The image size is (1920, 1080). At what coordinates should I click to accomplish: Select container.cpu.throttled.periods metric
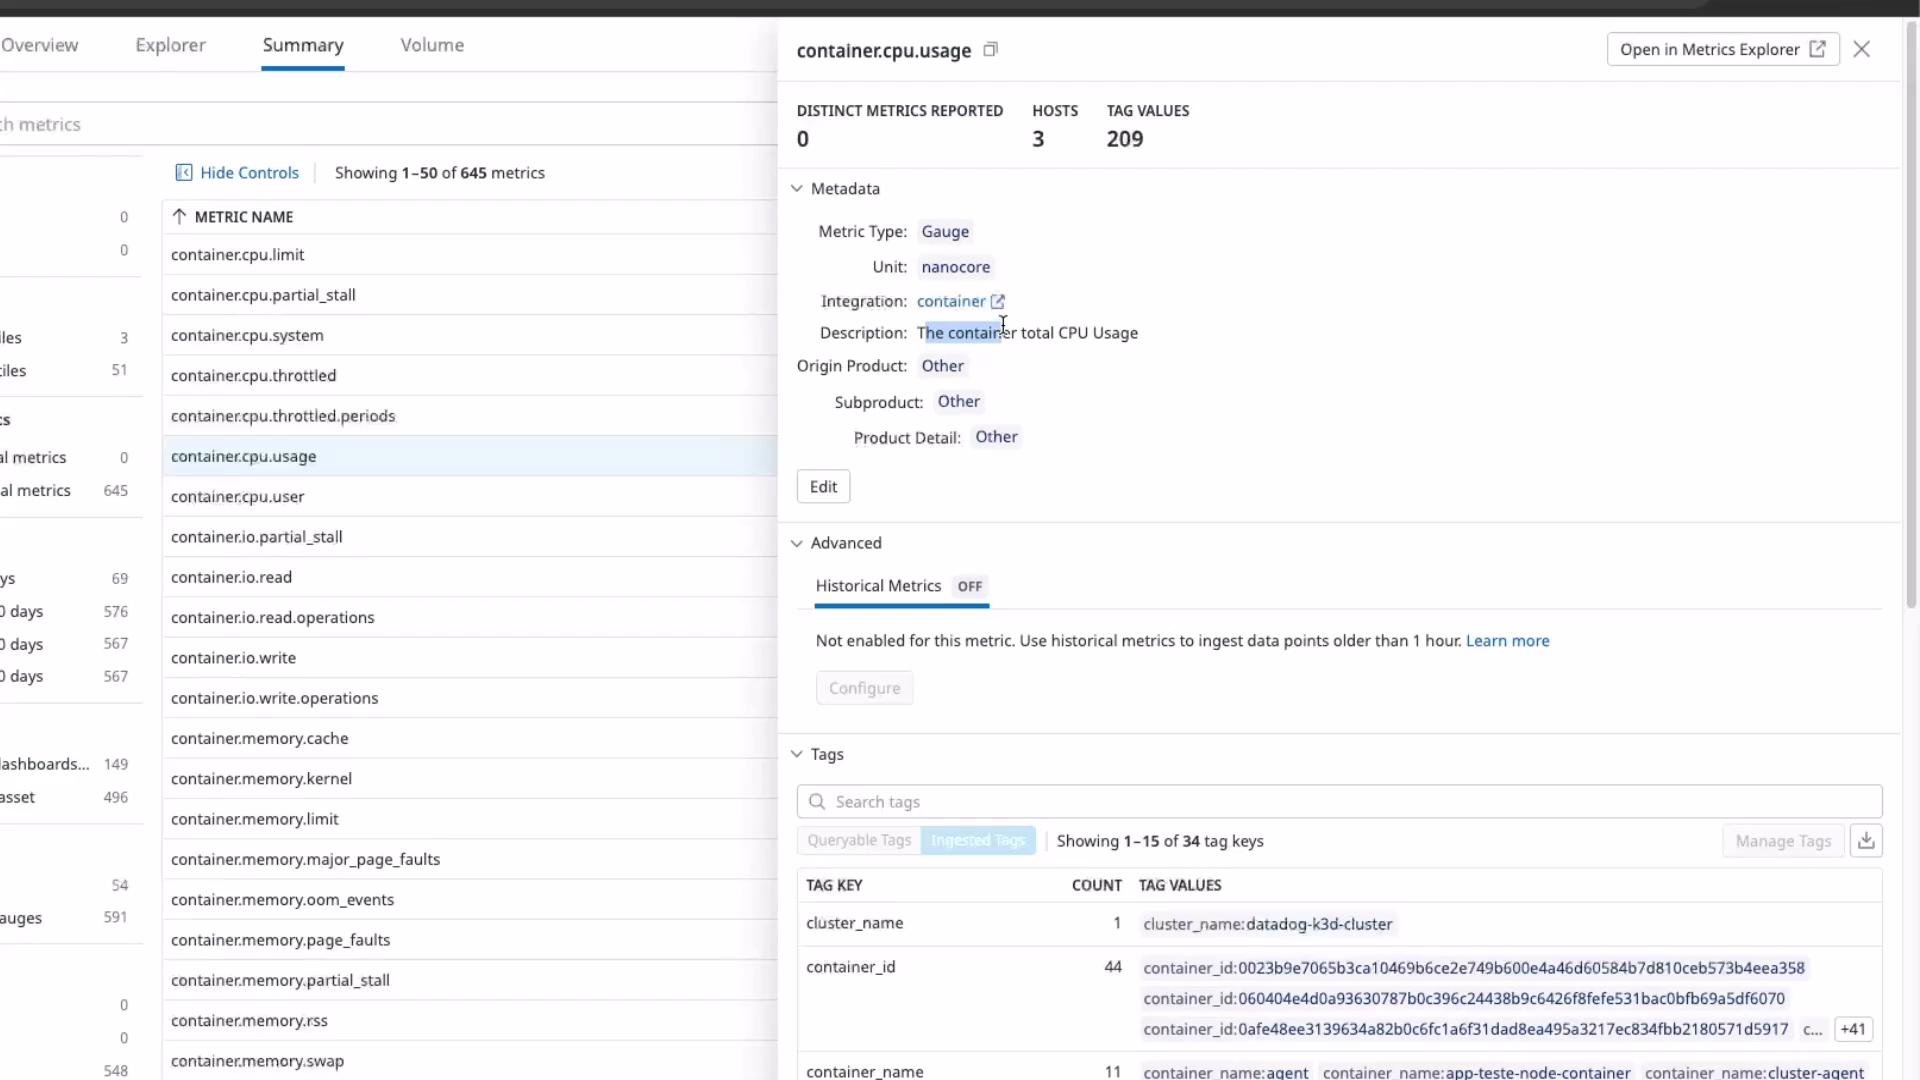coord(469,416)
